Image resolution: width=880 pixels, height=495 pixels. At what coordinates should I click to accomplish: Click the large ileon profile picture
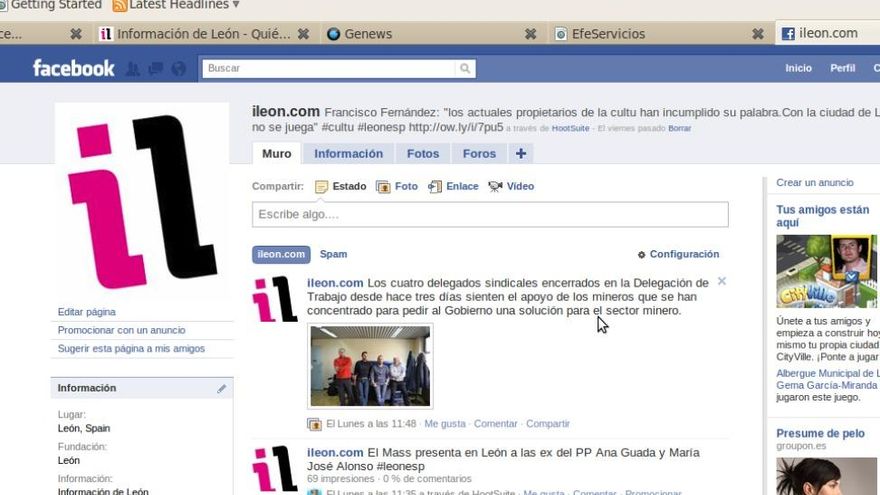[x=142, y=199]
